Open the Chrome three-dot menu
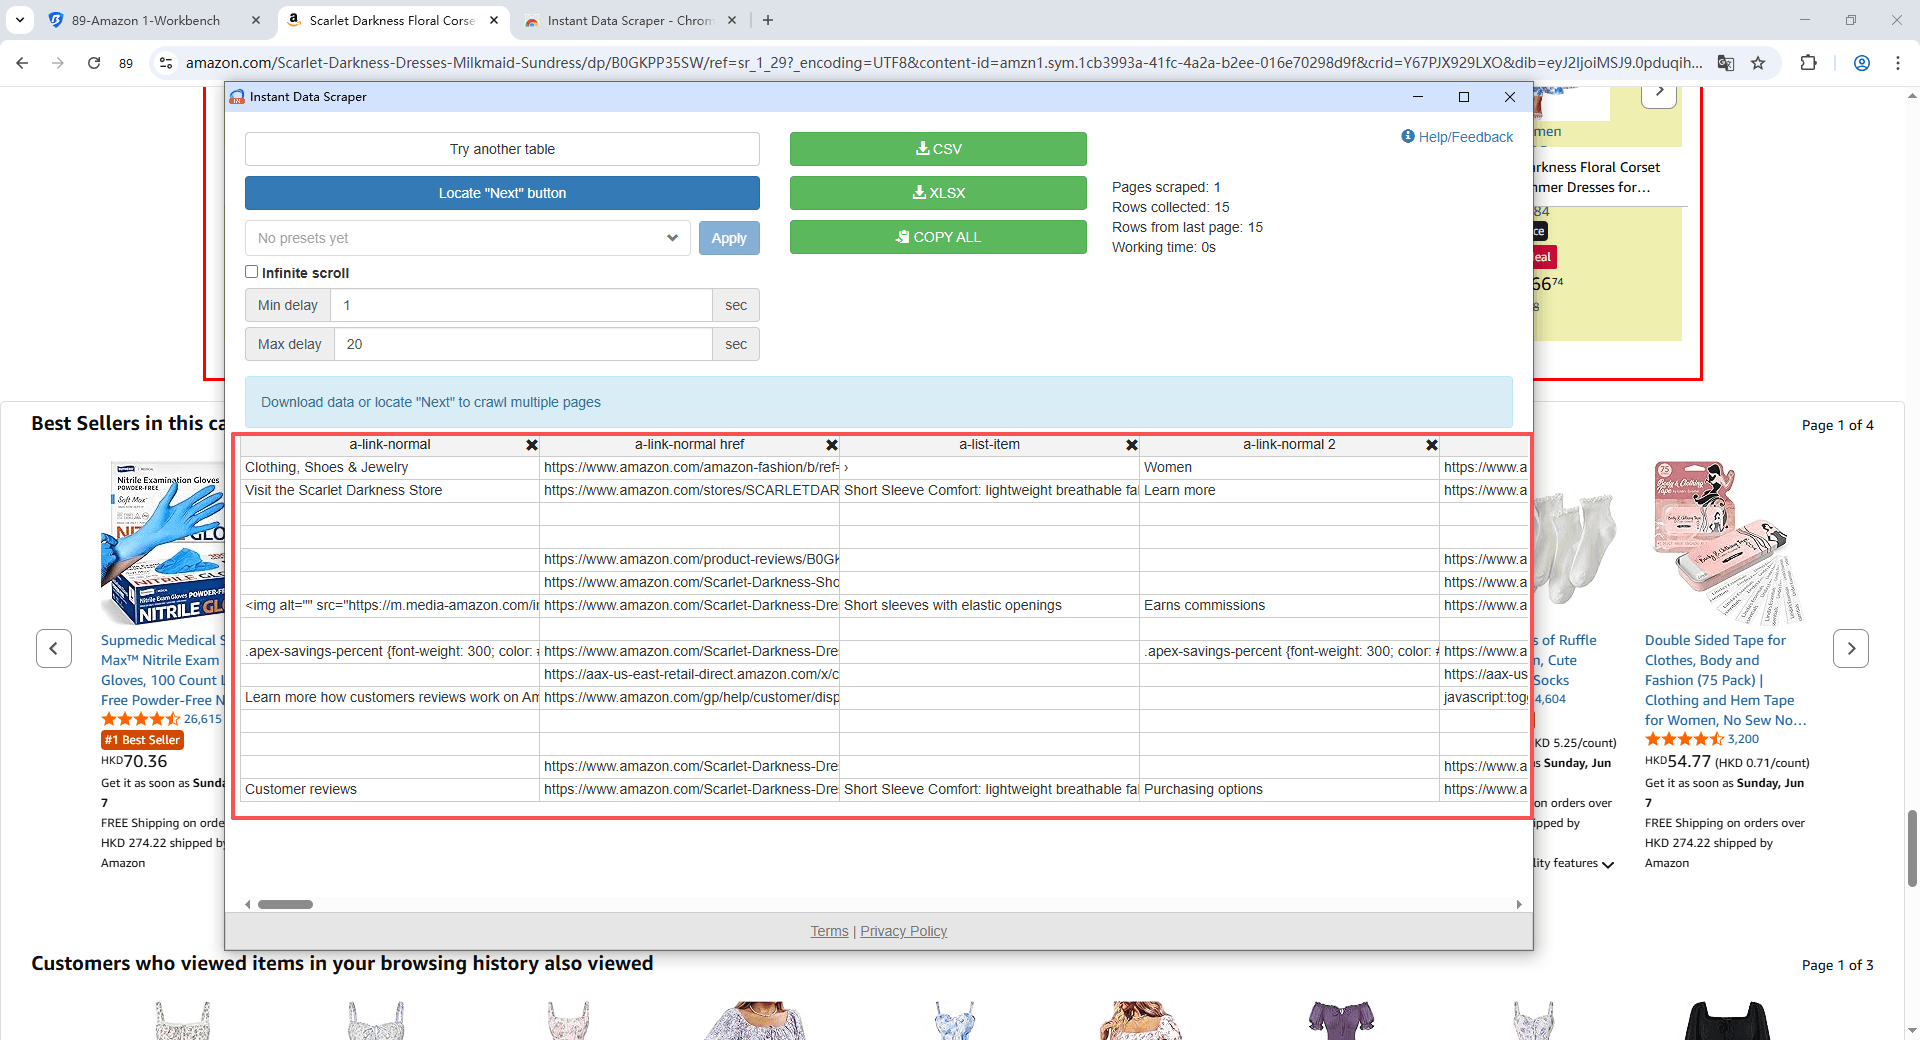Image resolution: width=1920 pixels, height=1040 pixels. [1898, 63]
